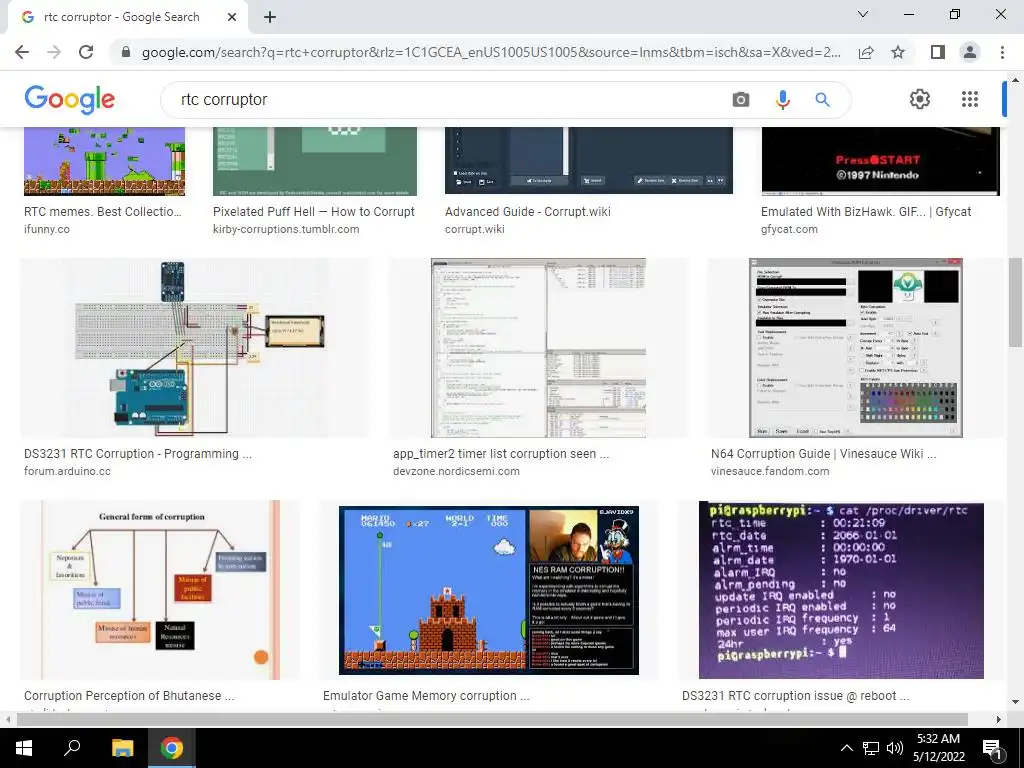This screenshot has width=1024, height=768.
Task: Open a new browser tab
Action: (270, 17)
